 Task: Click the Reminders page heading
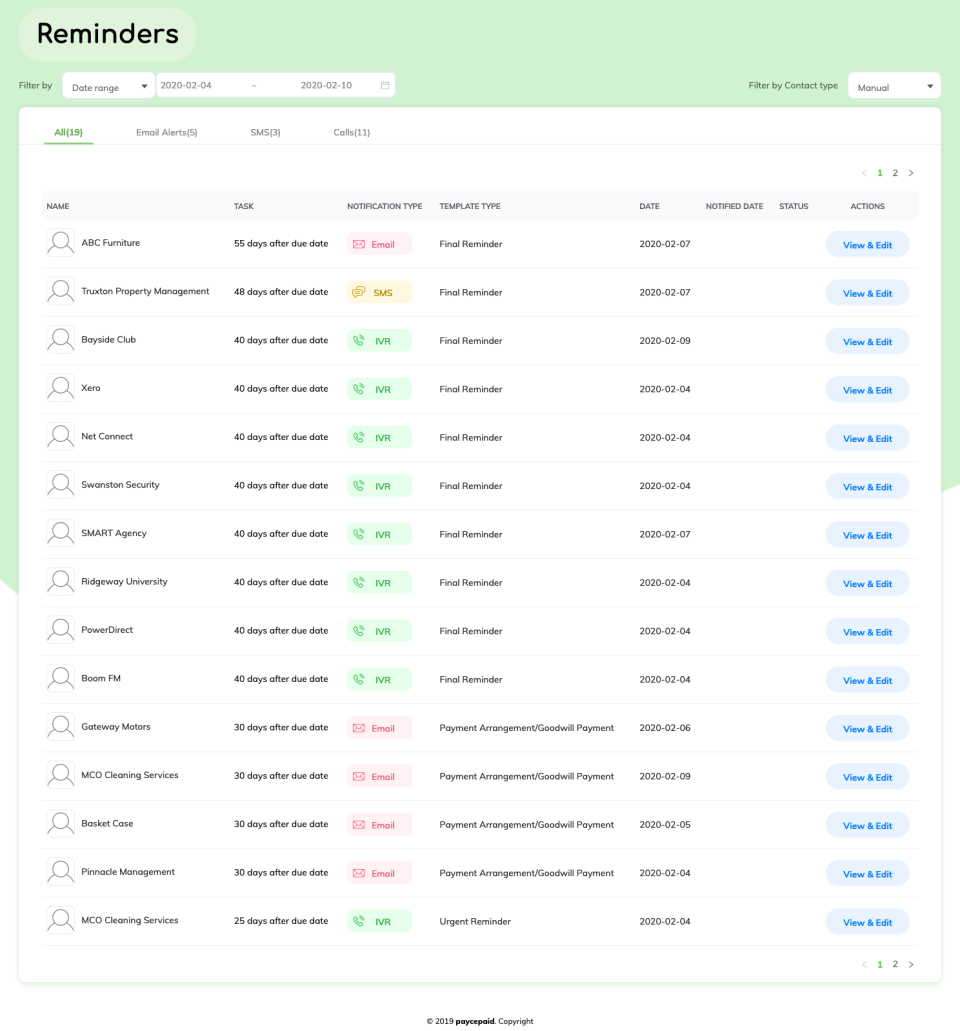108,34
